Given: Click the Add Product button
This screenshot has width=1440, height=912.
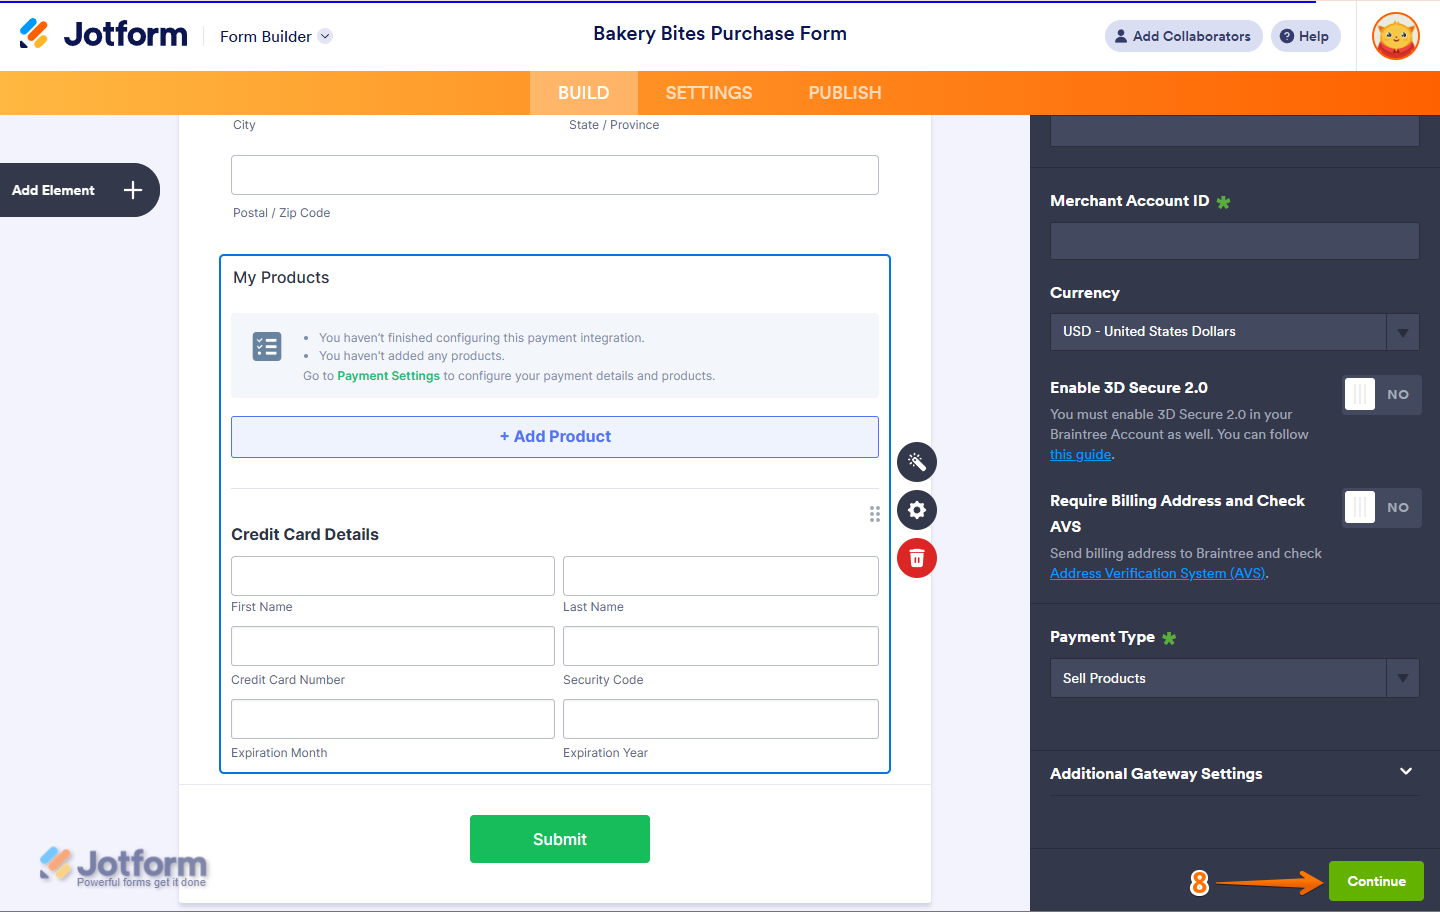Looking at the screenshot, I should coord(555,437).
